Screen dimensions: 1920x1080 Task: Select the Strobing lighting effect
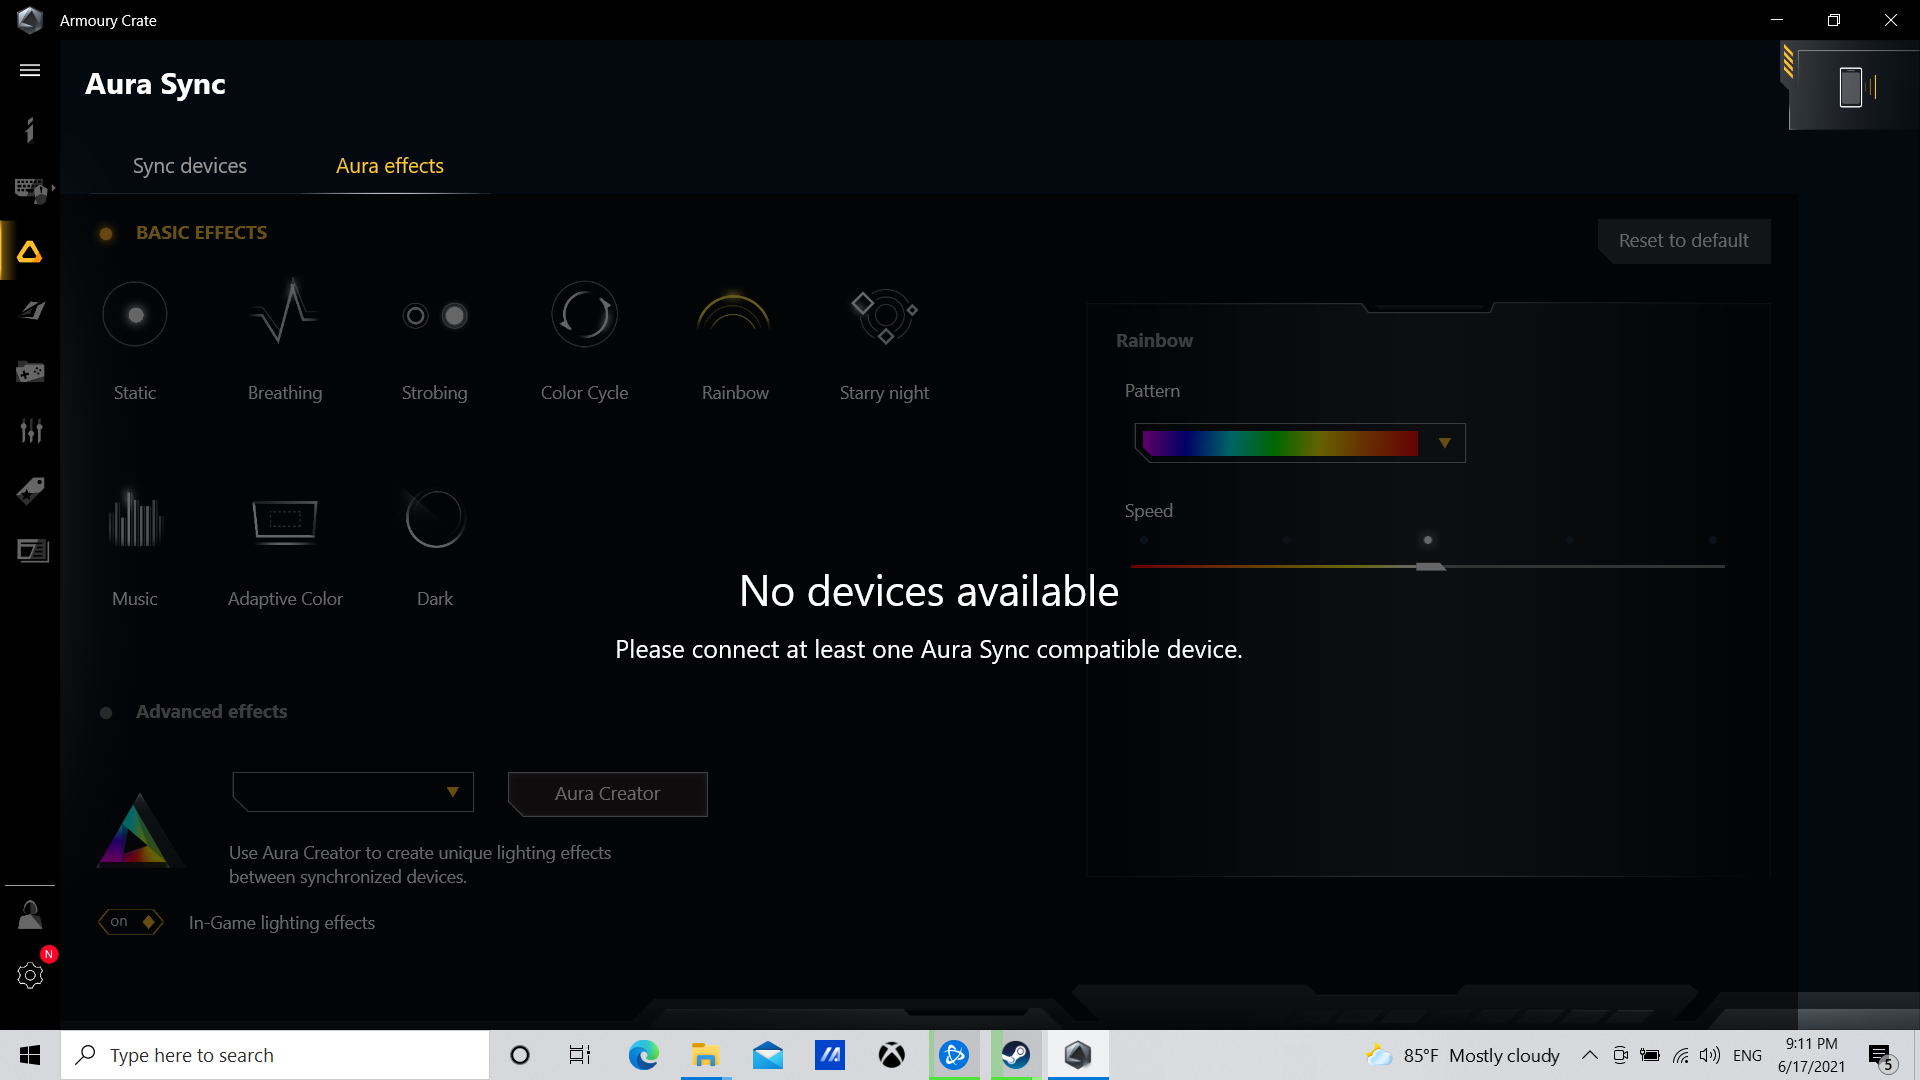pos(434,342)
